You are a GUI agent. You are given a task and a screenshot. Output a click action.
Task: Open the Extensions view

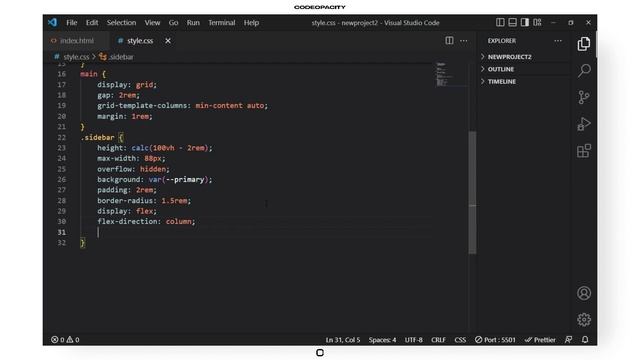pos(584,151)
